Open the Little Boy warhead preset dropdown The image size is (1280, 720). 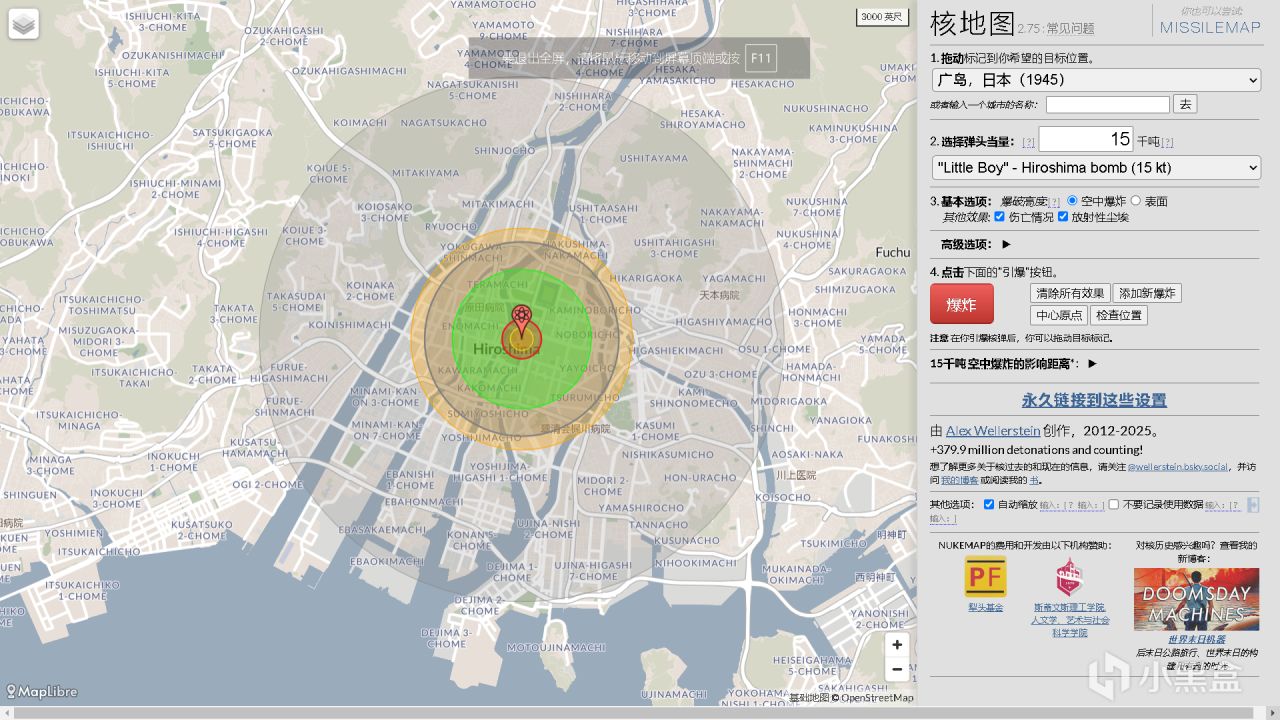(x=1096, y=168)
